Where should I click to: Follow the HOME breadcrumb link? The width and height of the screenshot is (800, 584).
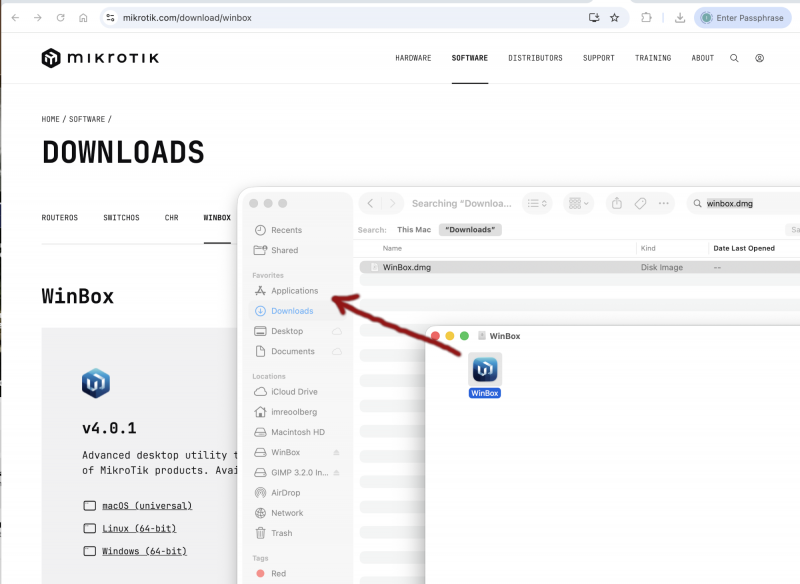[x=51, y=119]
